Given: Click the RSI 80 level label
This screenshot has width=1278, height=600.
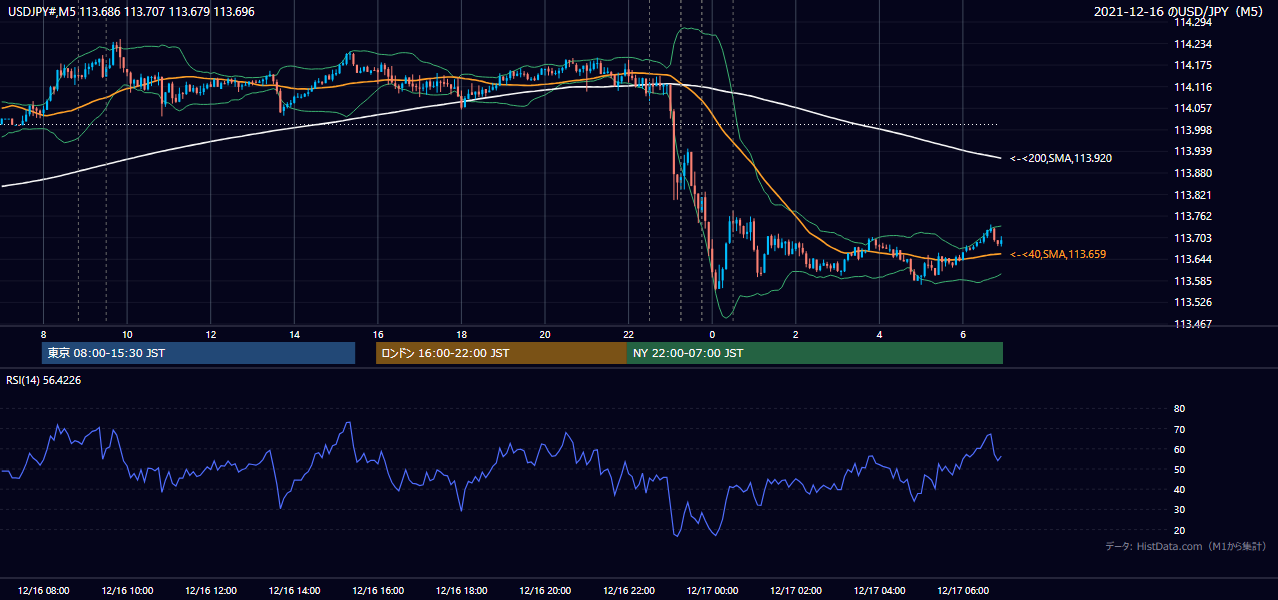Looking at the screenshot, I should point(1179,409).
